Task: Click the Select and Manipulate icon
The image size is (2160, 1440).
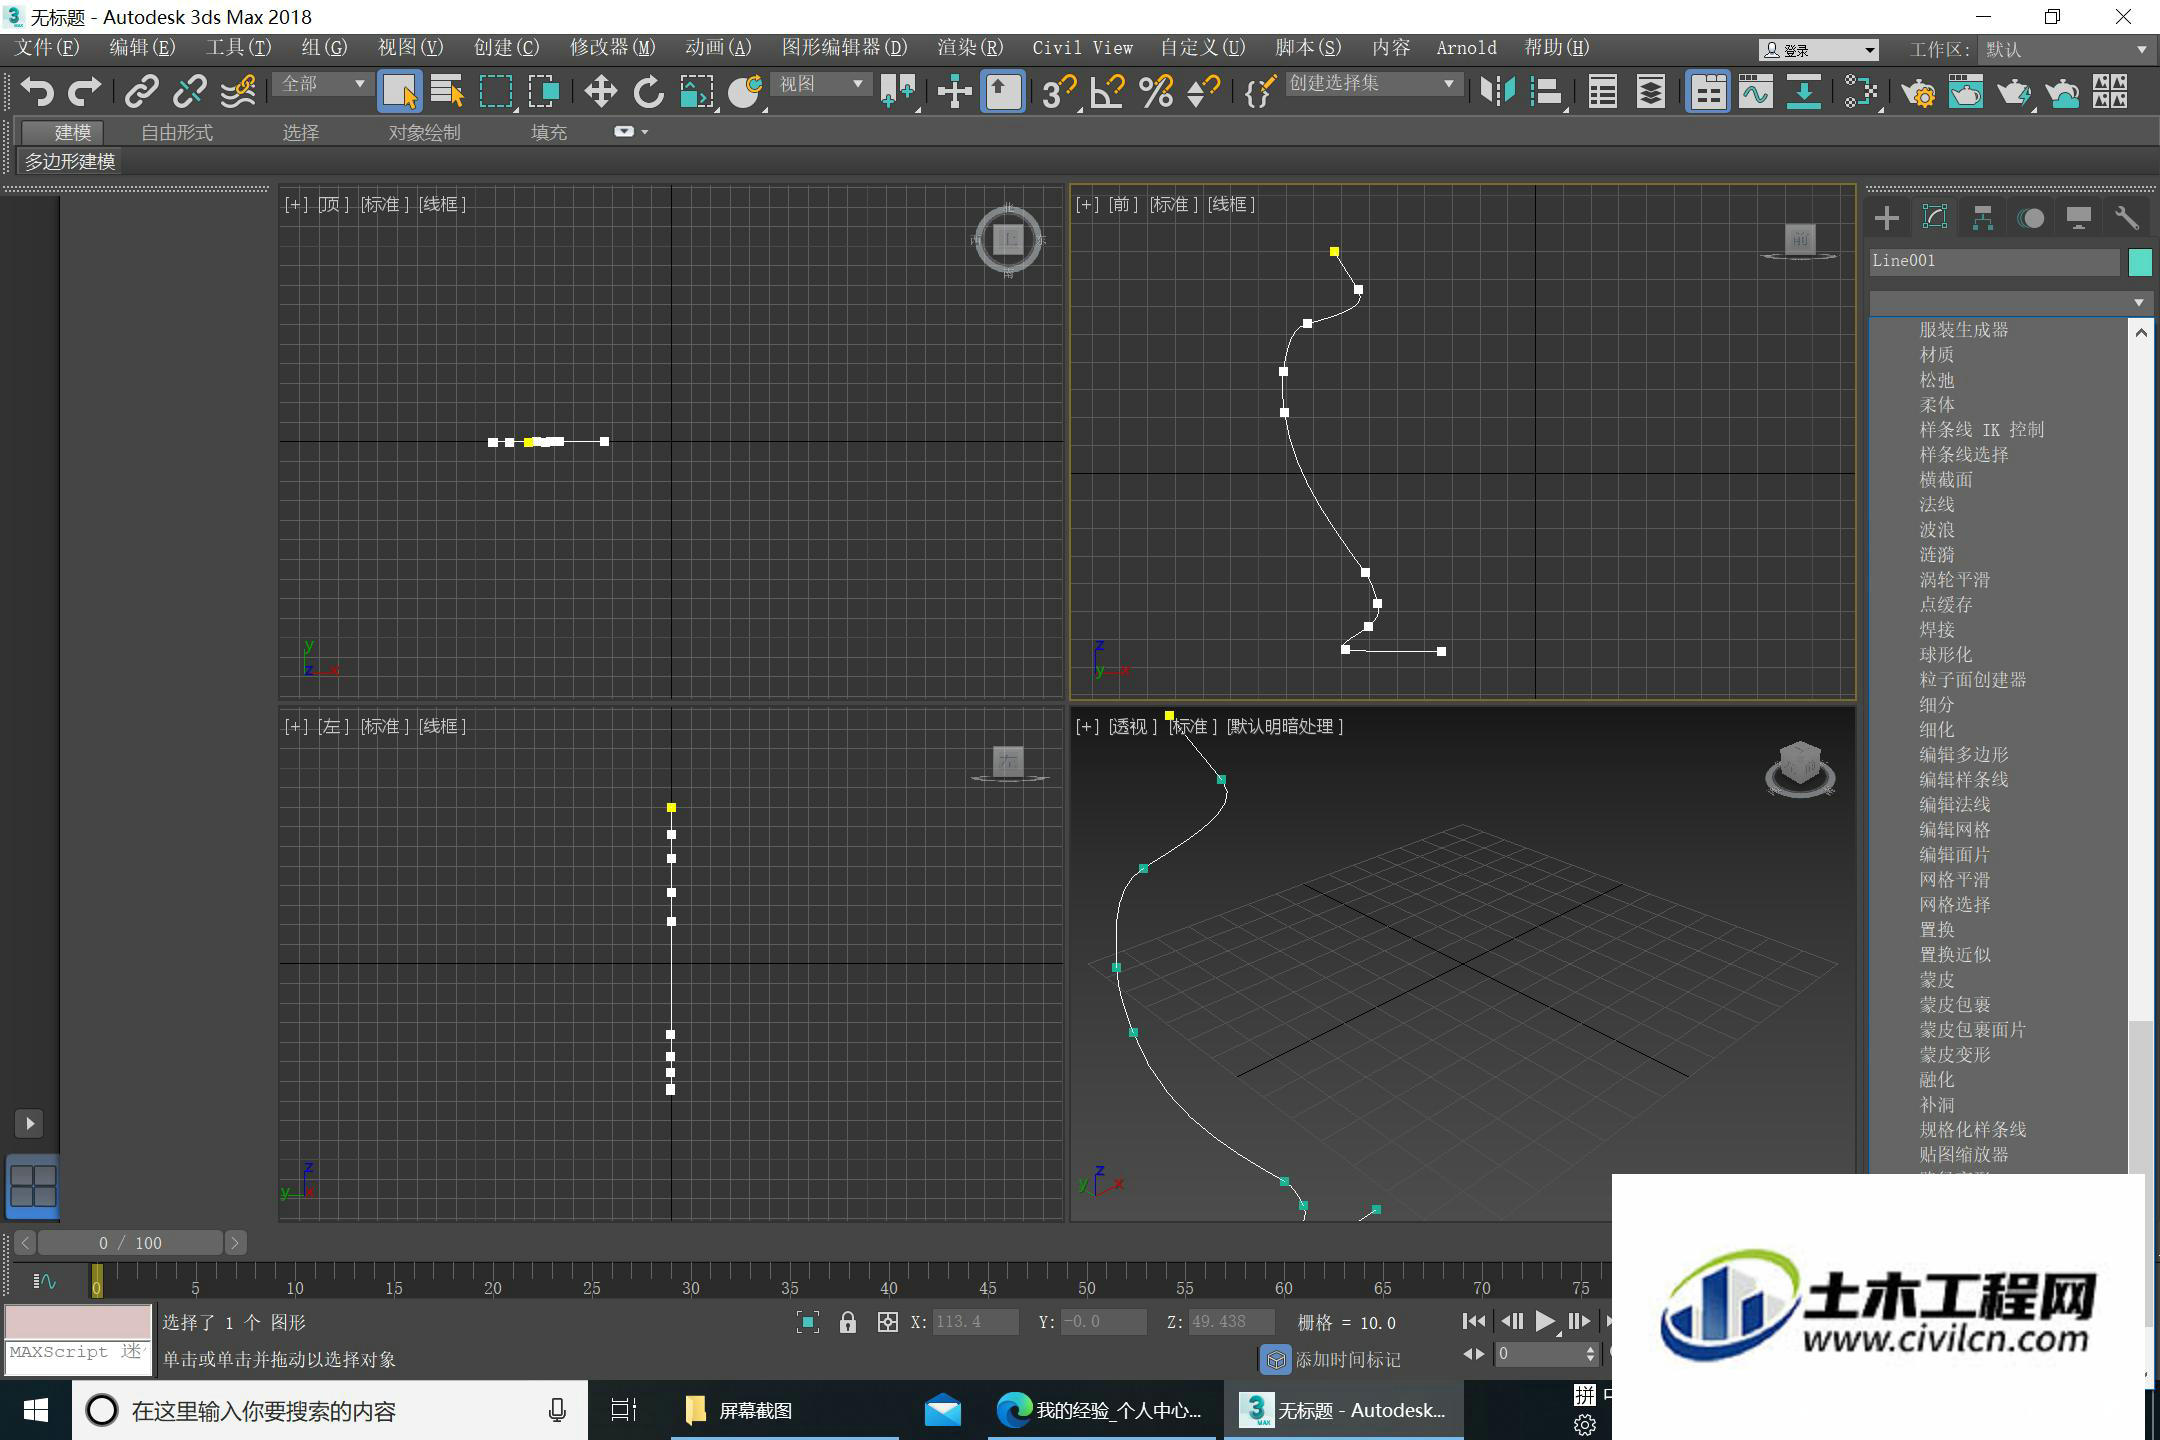Action: pos(955,92)
